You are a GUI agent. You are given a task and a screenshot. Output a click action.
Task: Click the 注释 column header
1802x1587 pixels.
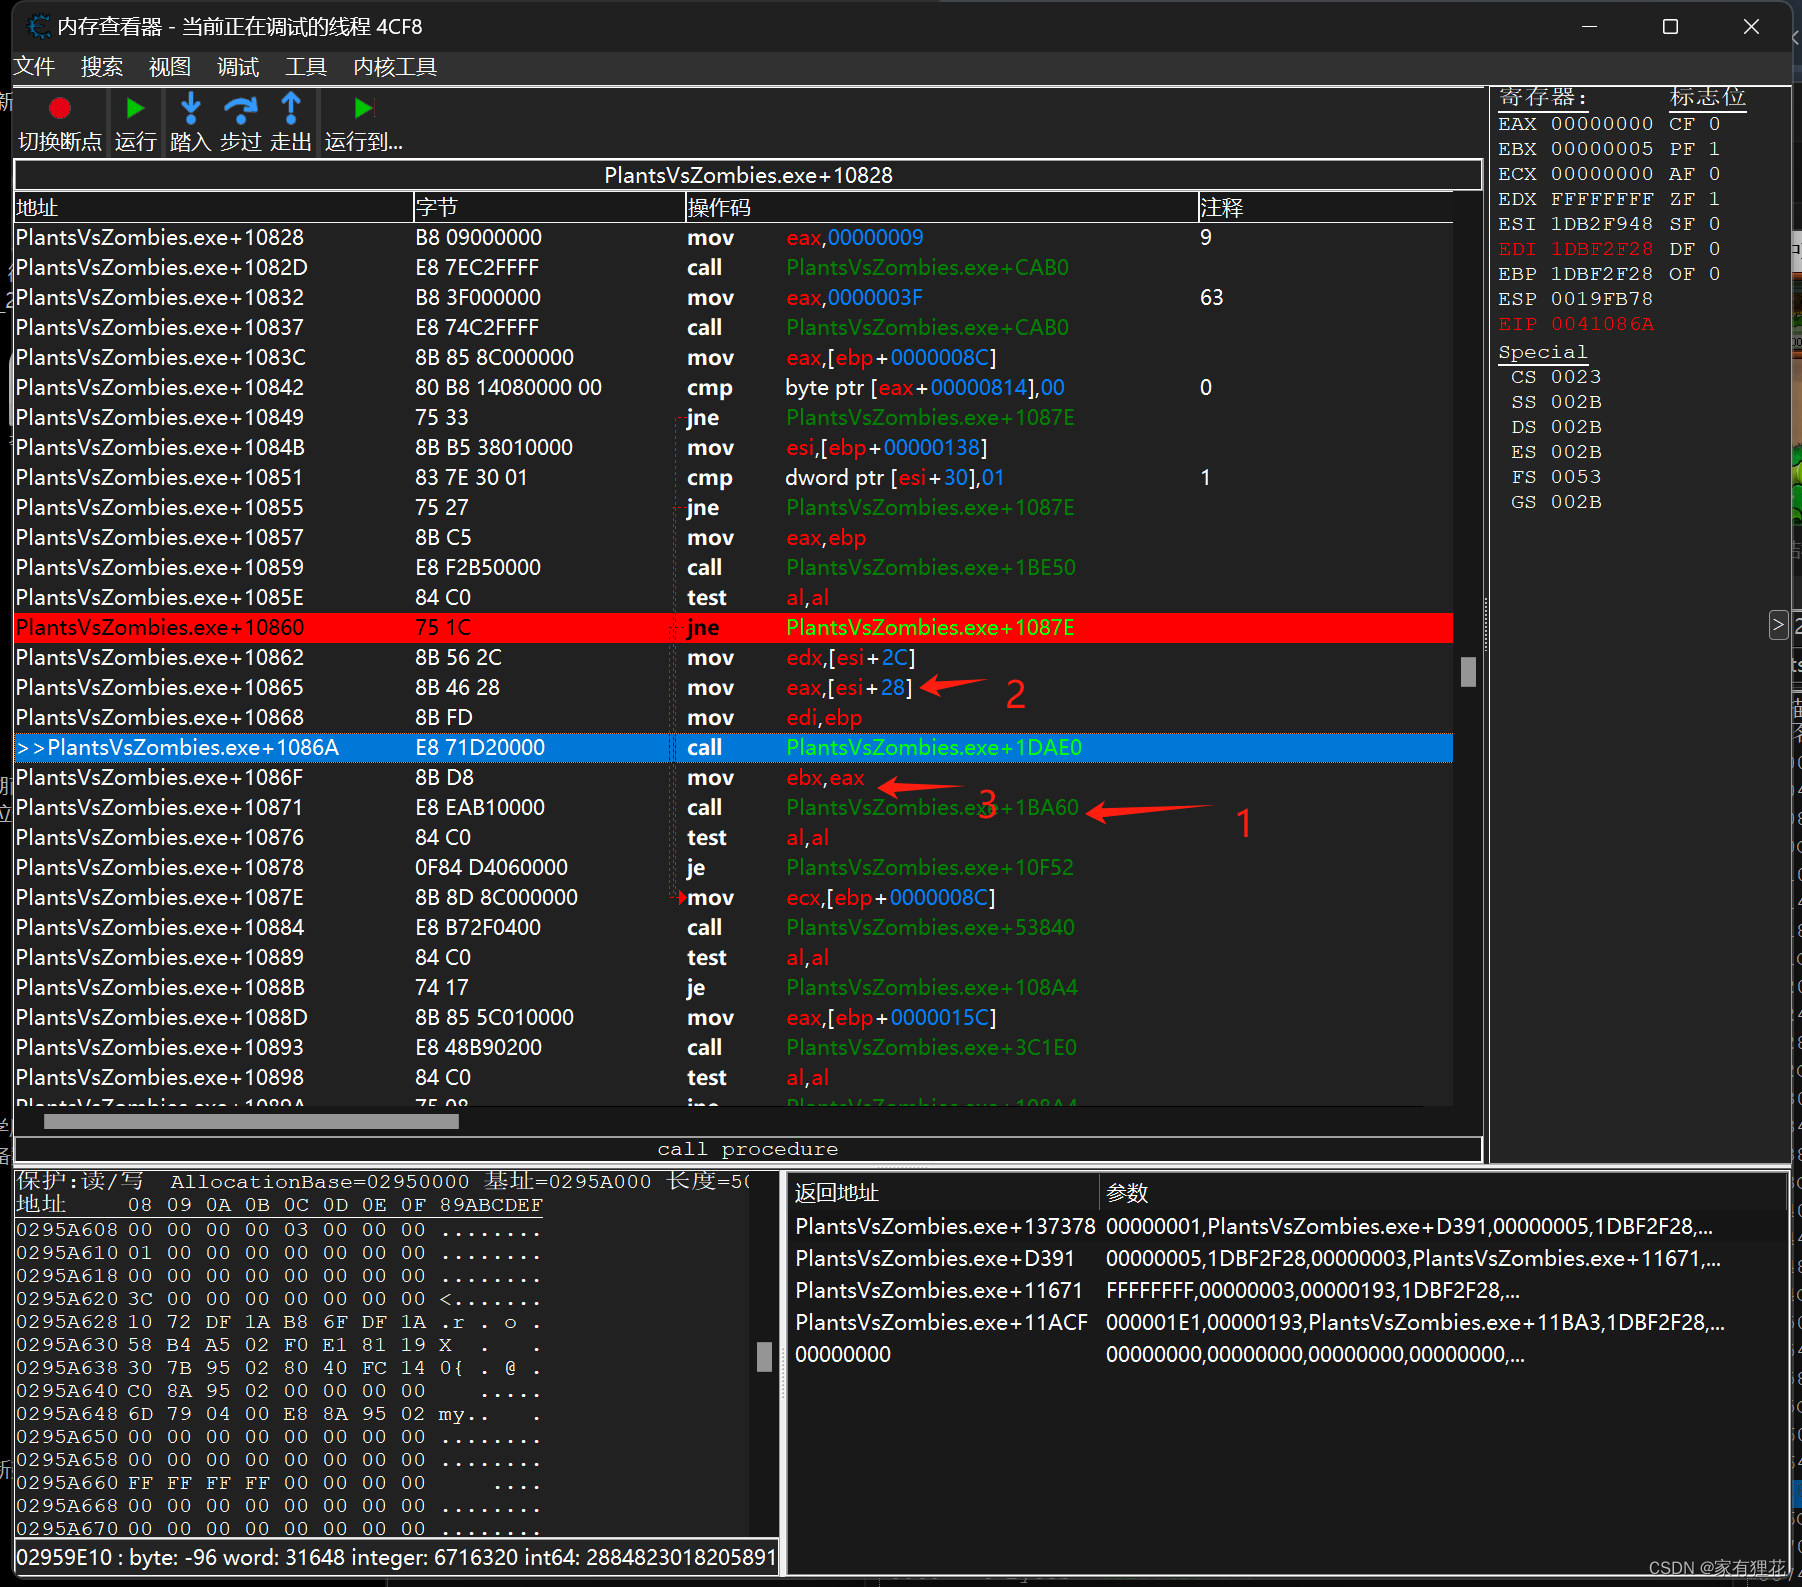click(1325, 207)
